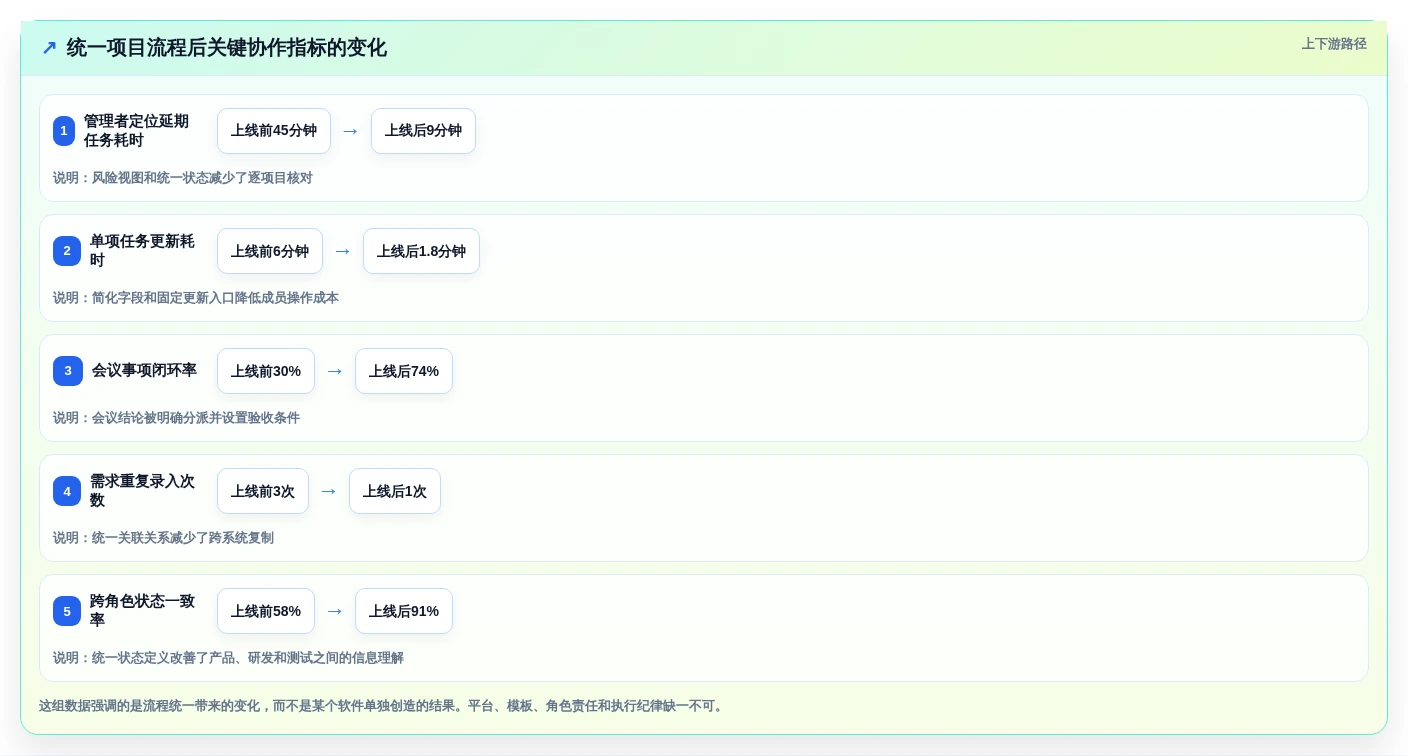Click the metric name 需求重复录入次数
The image size is (1408, 756).
tap(142, 491)
